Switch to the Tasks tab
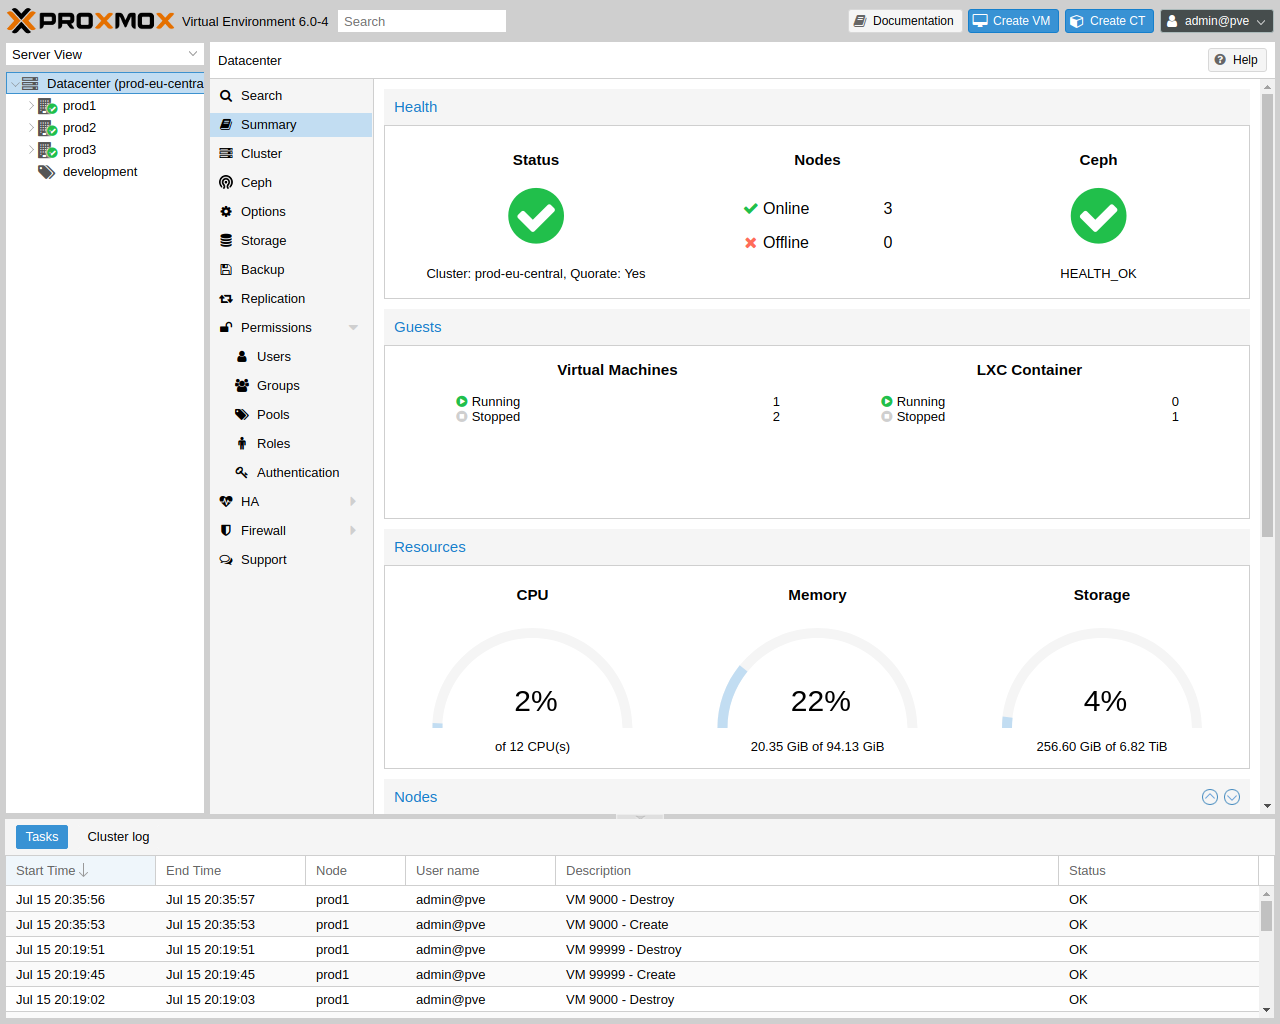Screen dimensions: 1280x1024 (x=41, y=836)
